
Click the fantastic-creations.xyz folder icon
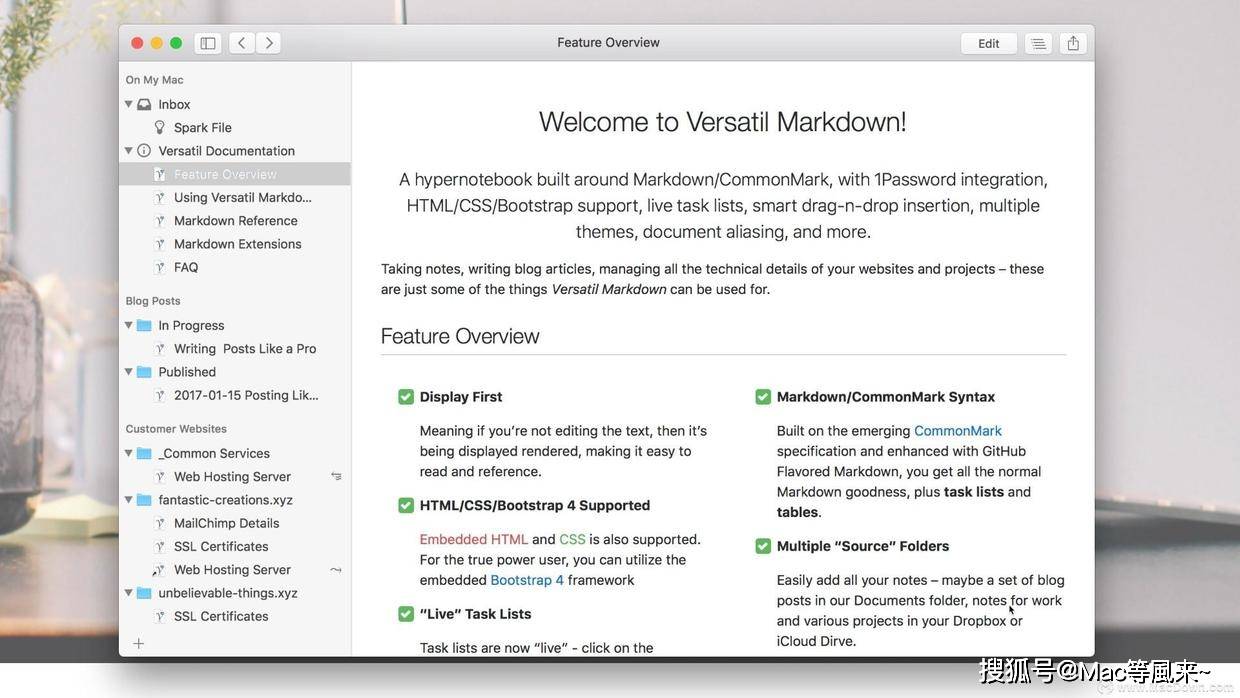(144, 500)
